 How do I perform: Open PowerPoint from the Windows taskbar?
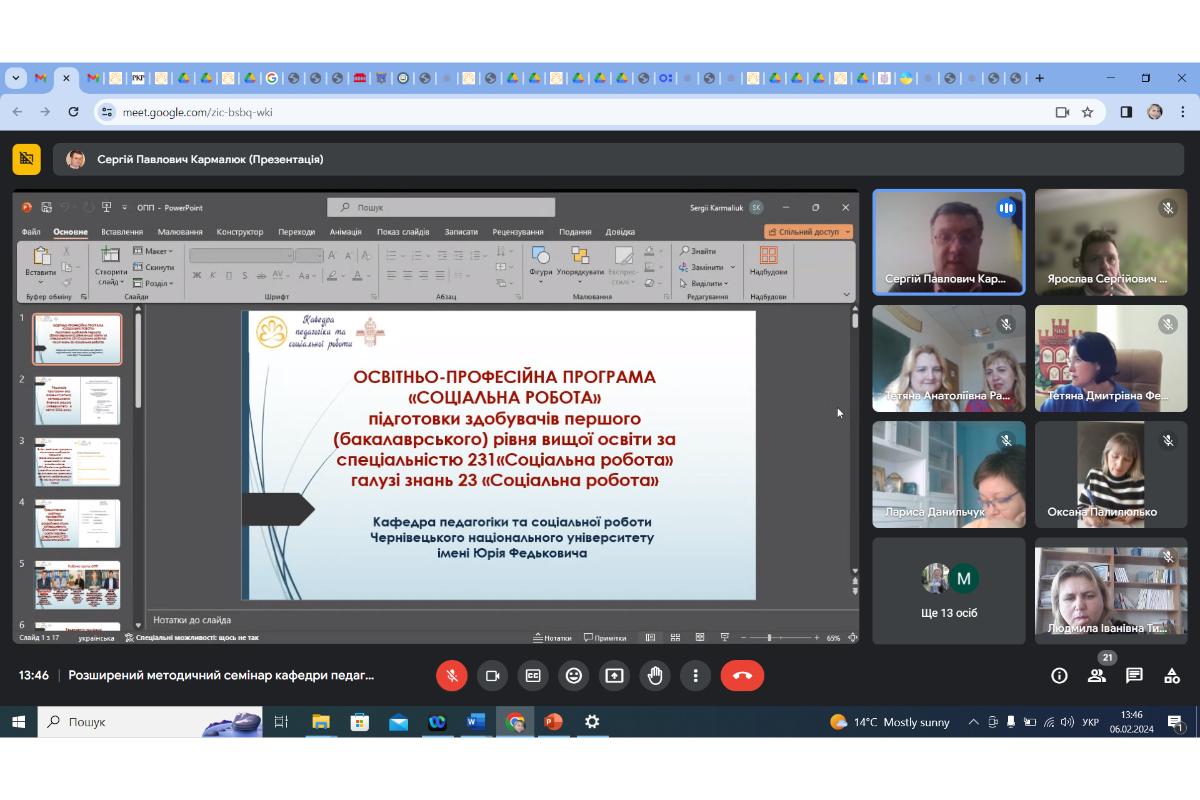(x=553, y=722)
